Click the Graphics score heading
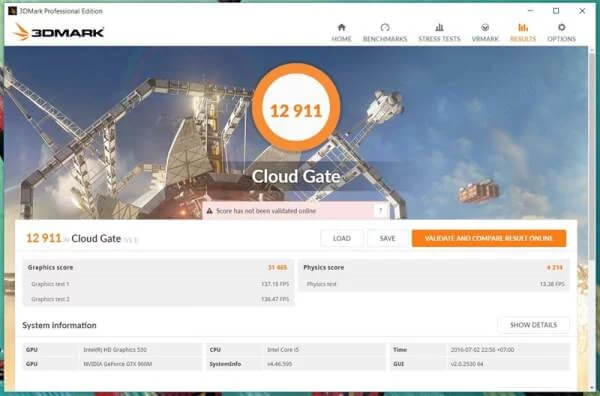 50,267
